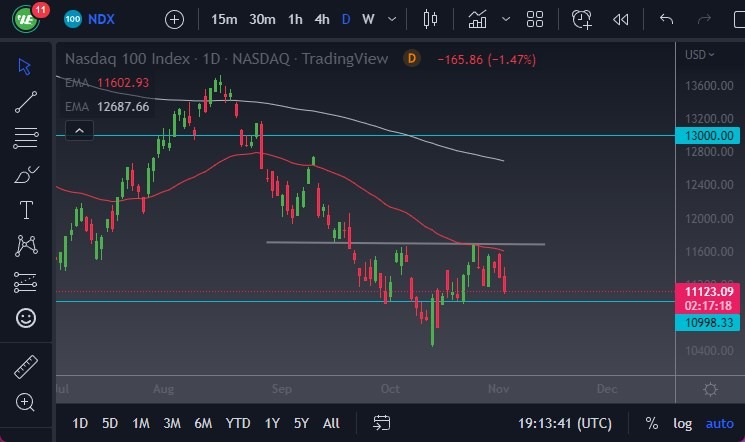
Task: Open the indicator templates grid
Action: click(x=535, y=19)
